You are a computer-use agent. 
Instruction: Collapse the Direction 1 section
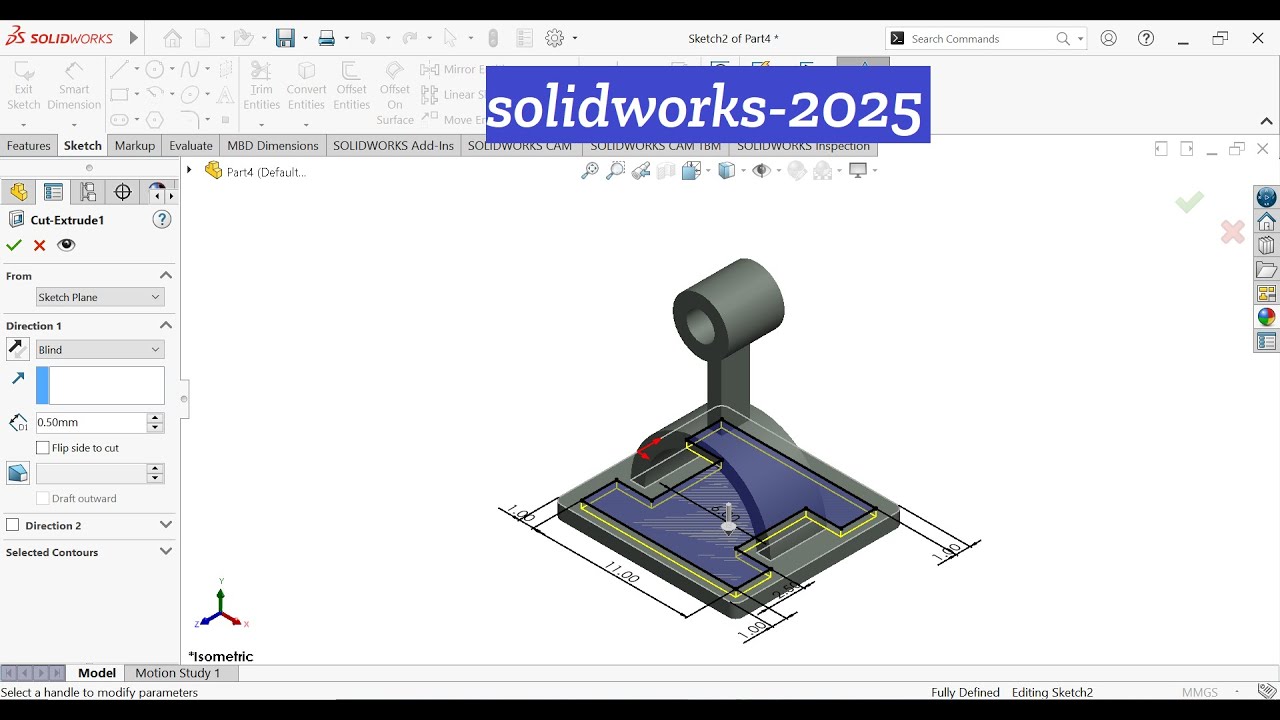pyautogui.click(x=166, y=325)
